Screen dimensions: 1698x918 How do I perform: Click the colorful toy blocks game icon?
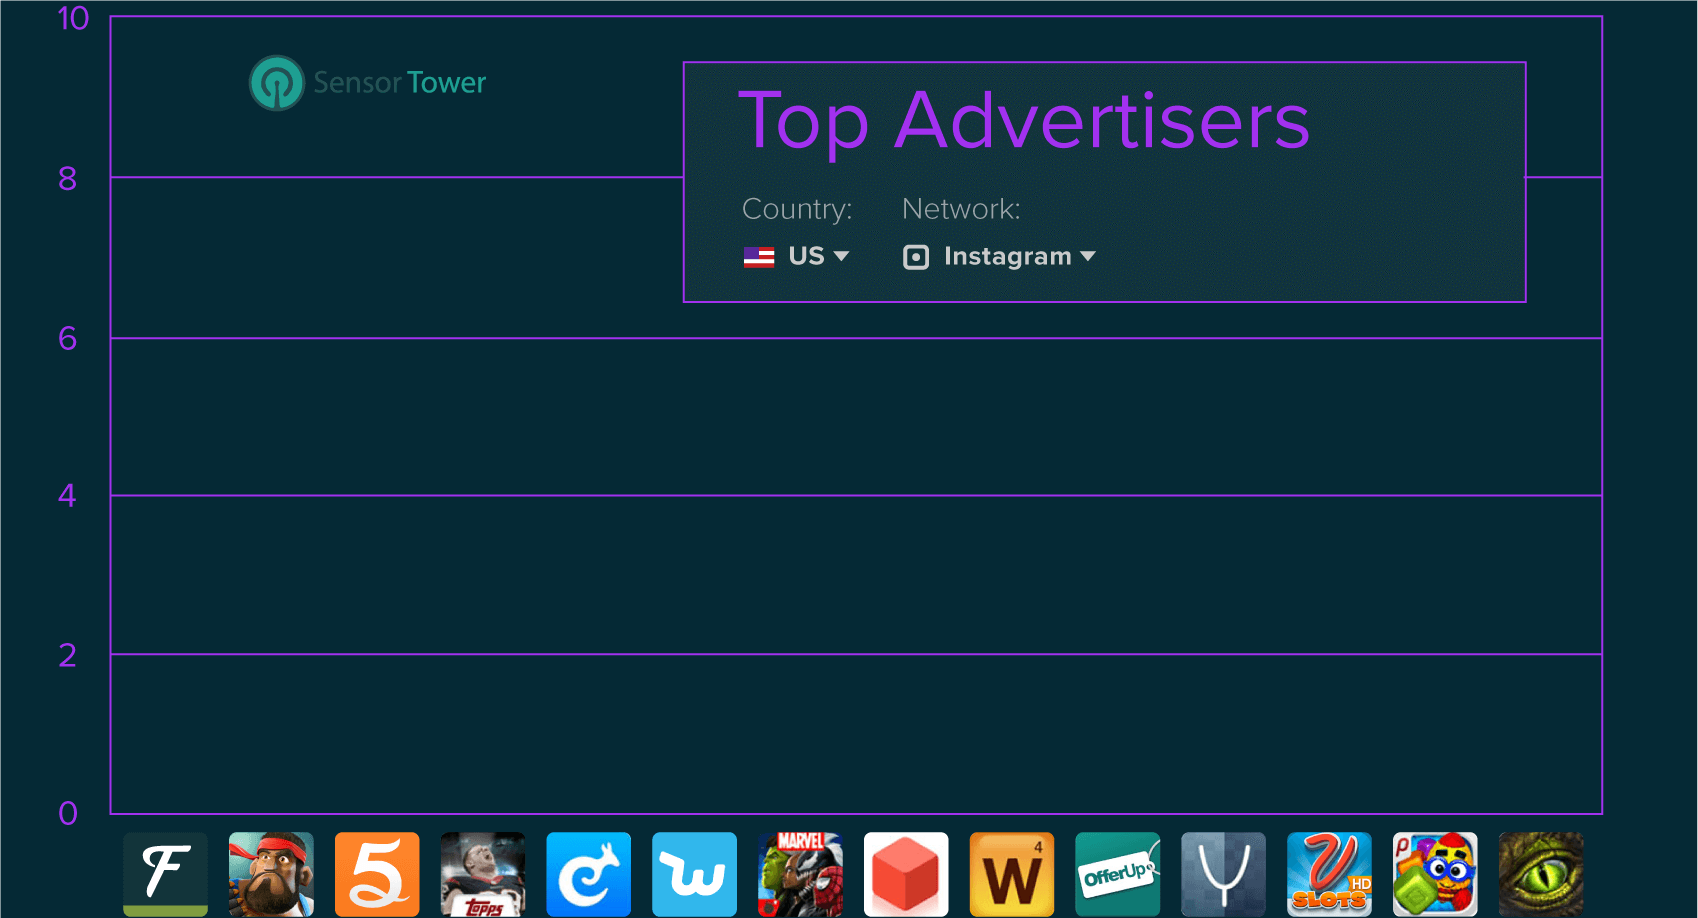[1435, 874]
